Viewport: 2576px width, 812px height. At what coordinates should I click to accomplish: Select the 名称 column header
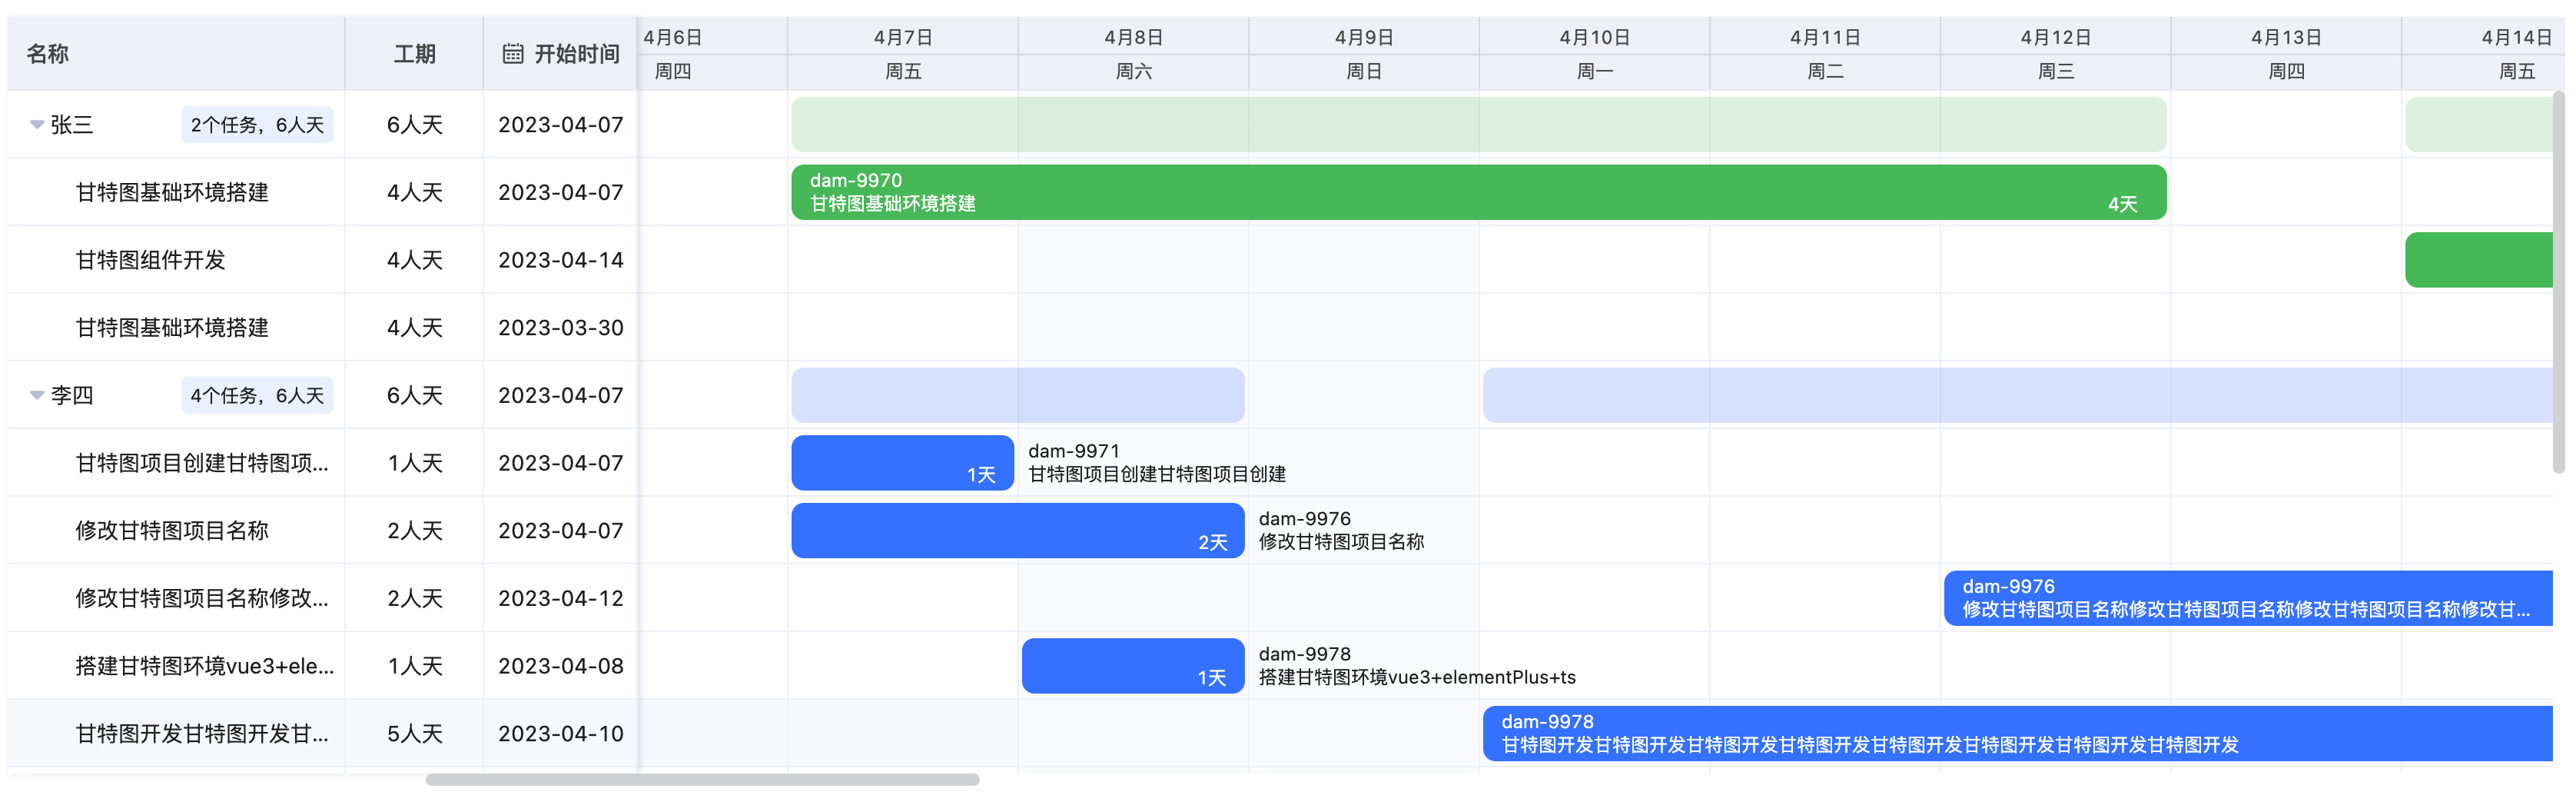coord(47,54)
